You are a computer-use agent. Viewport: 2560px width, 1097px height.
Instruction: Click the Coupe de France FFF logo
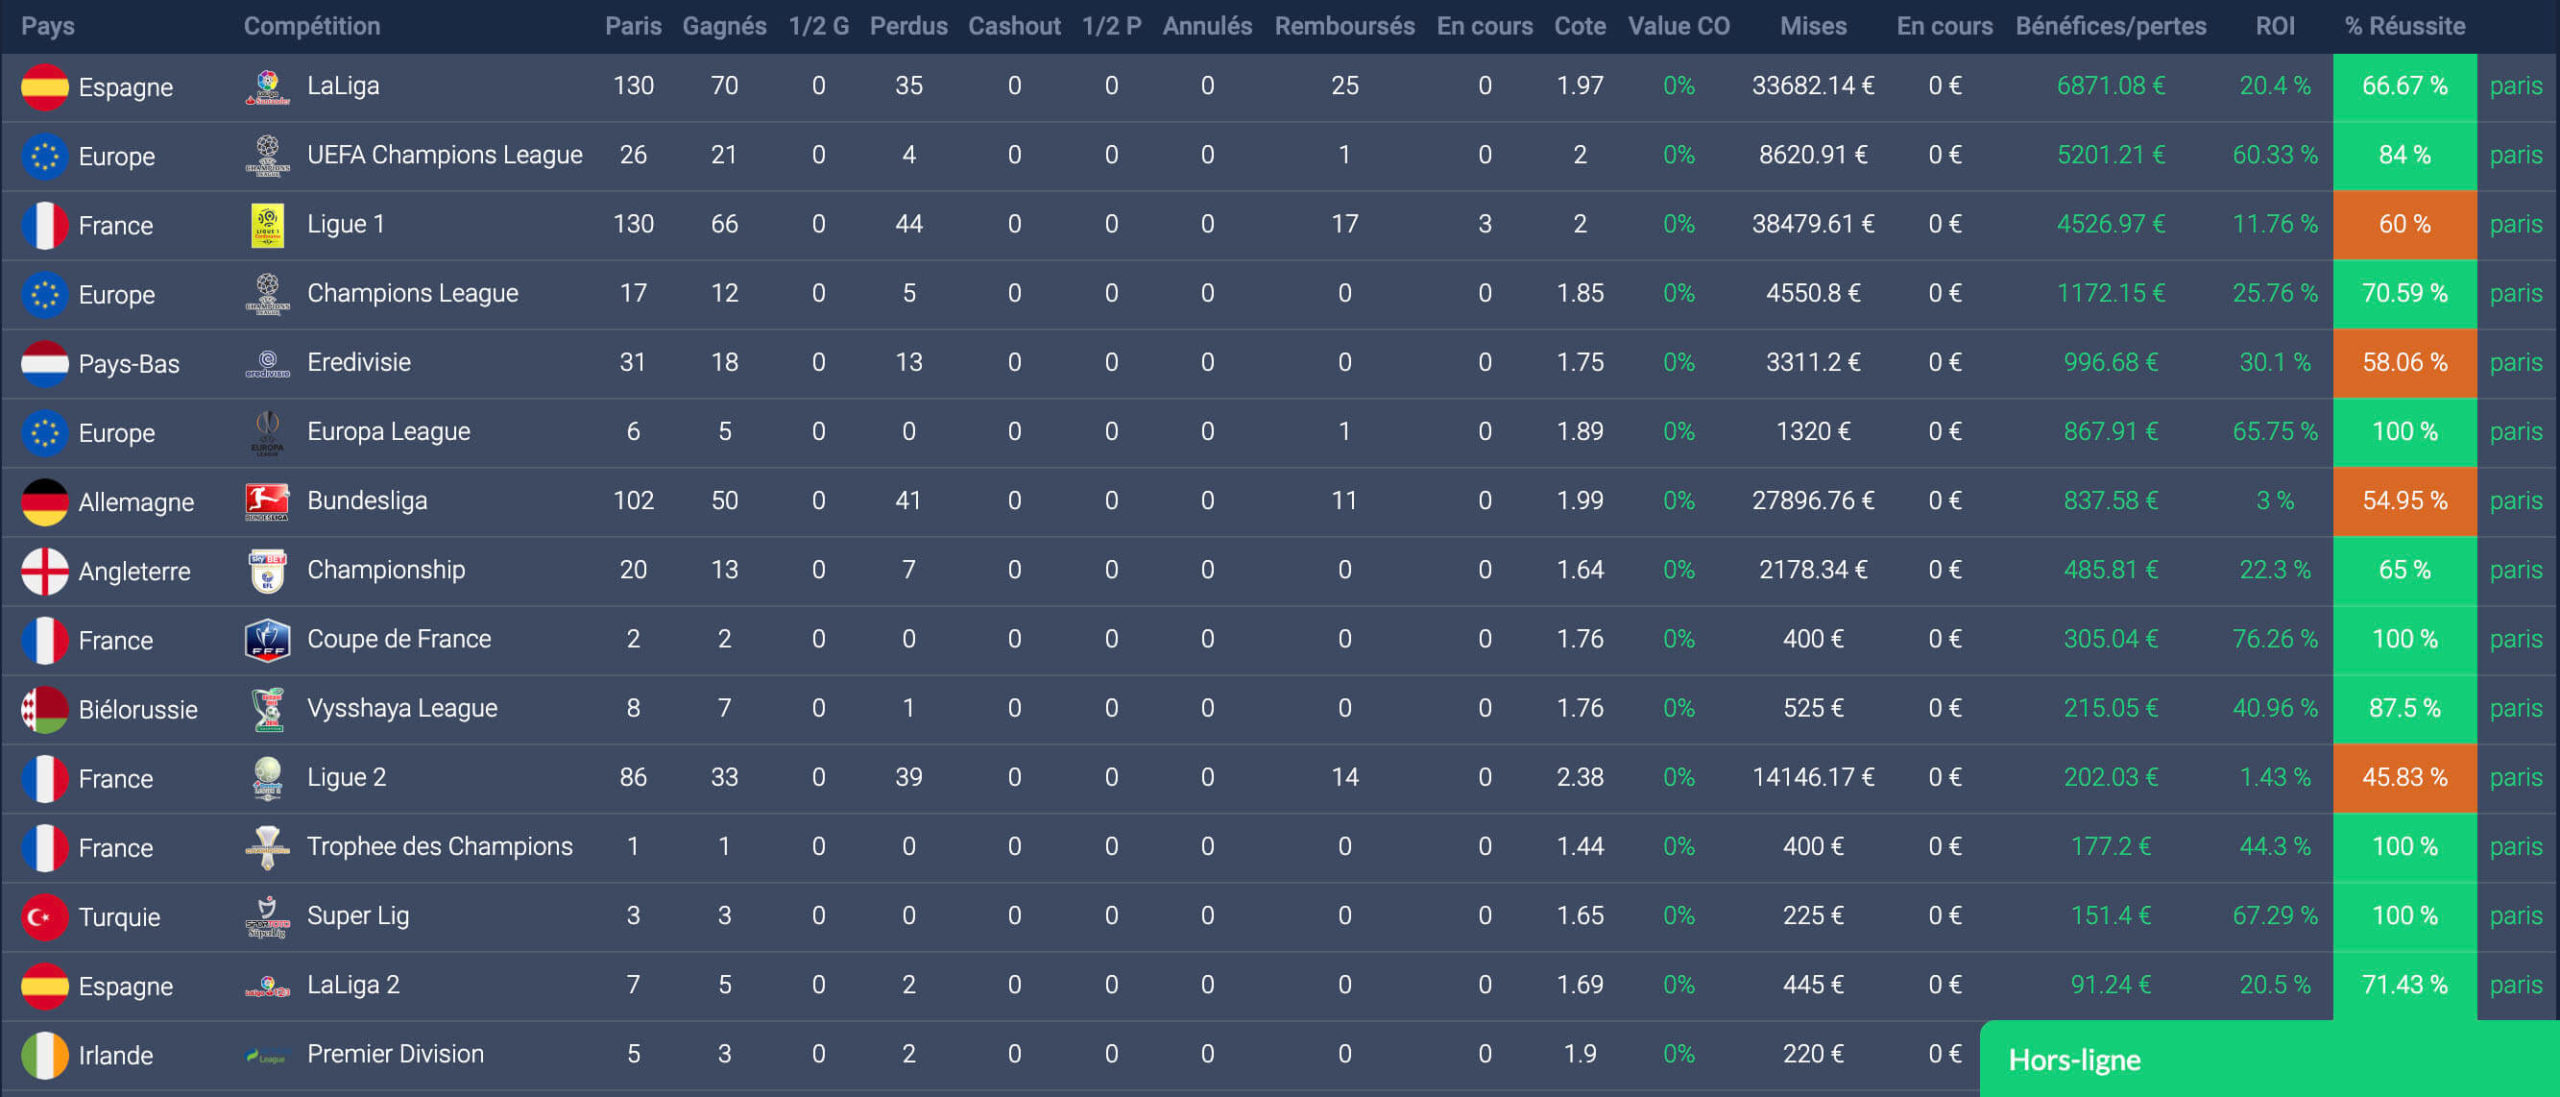coord(267,640)
